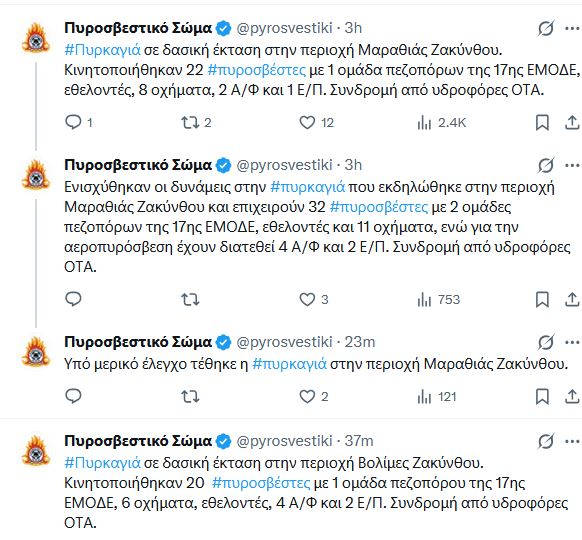The height and width of the screenshot is (540, 582).
Task: Share the first tweet
Action: (x=572, y=122)
